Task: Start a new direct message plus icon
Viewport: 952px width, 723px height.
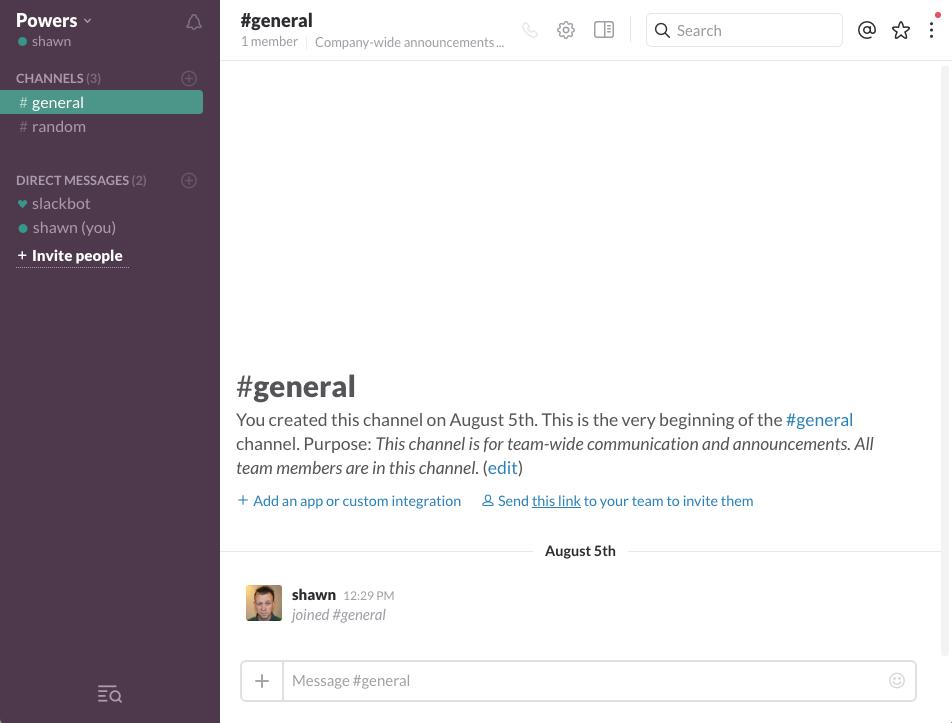Action: [x=189, y=180]
